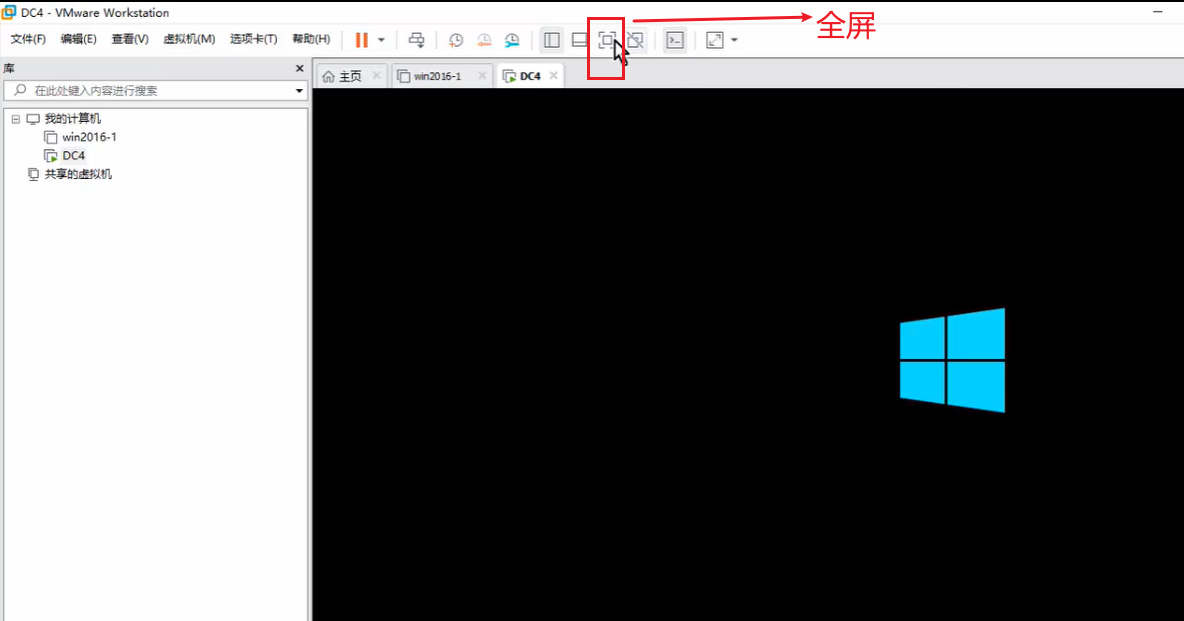The height and width of the screenshot is (621, 1184).
Task: Open the stretch mode dropdown arrow
Action: (734, 40)
